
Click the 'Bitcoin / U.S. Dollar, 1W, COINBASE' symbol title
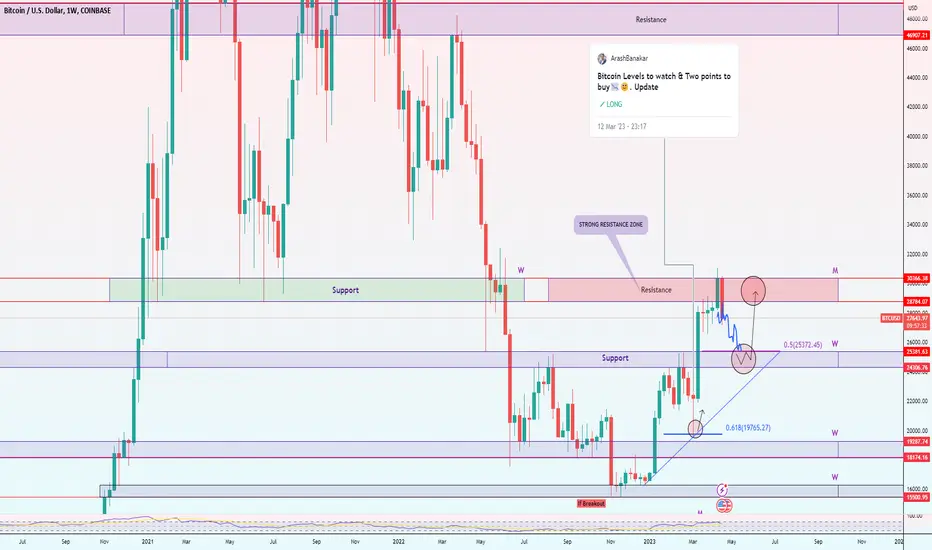tap(58, 11)
